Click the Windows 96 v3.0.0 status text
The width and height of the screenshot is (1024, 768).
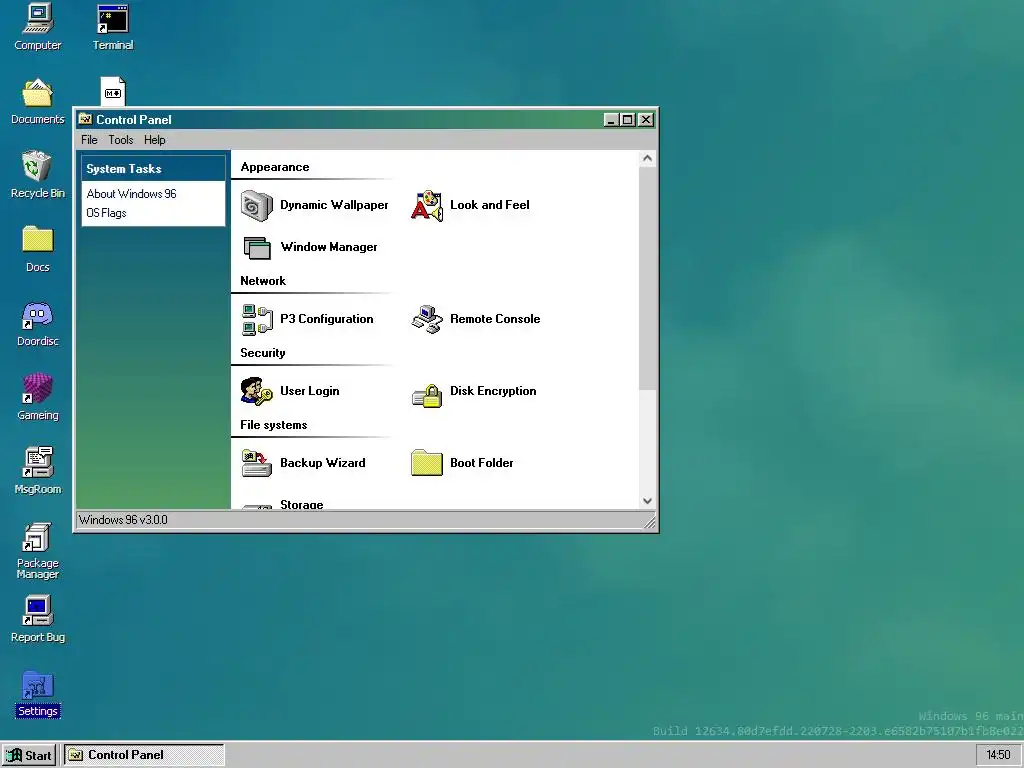tap(123, 520)
